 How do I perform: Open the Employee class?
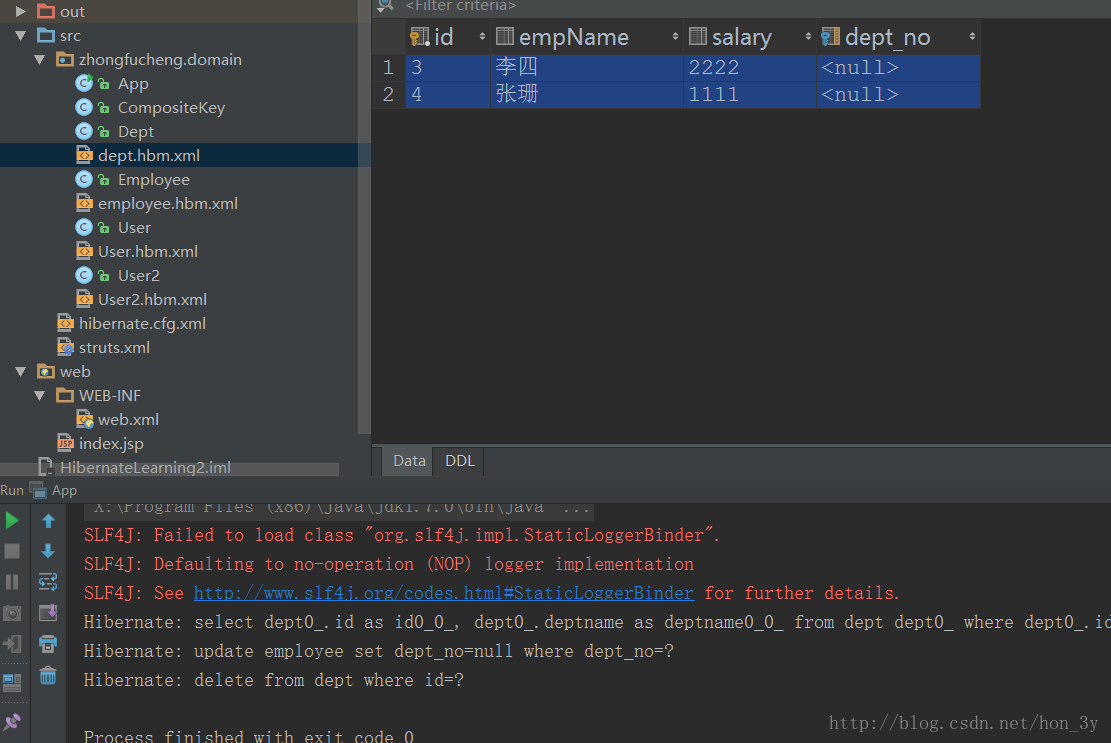153,180
